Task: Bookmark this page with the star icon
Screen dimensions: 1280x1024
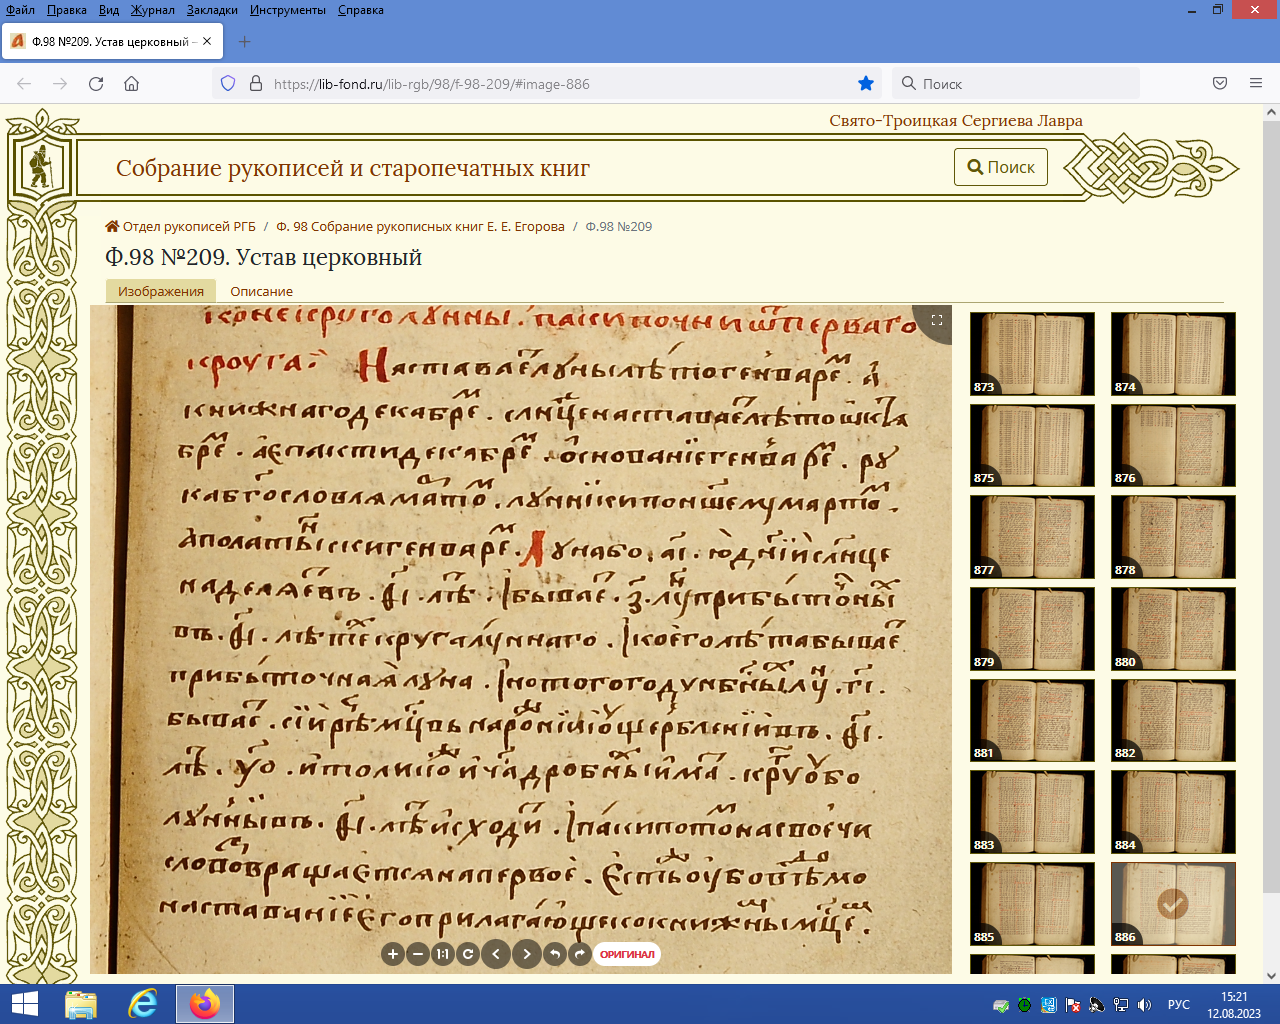Action: (866, 84)
